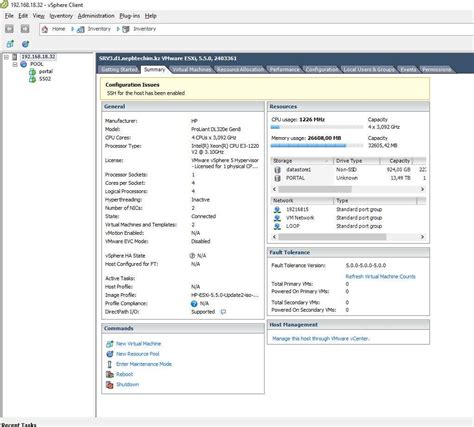This screenshot has width=474, height=427.
Task: Click the POOL resource pool icon
Action: click(24, 64)
